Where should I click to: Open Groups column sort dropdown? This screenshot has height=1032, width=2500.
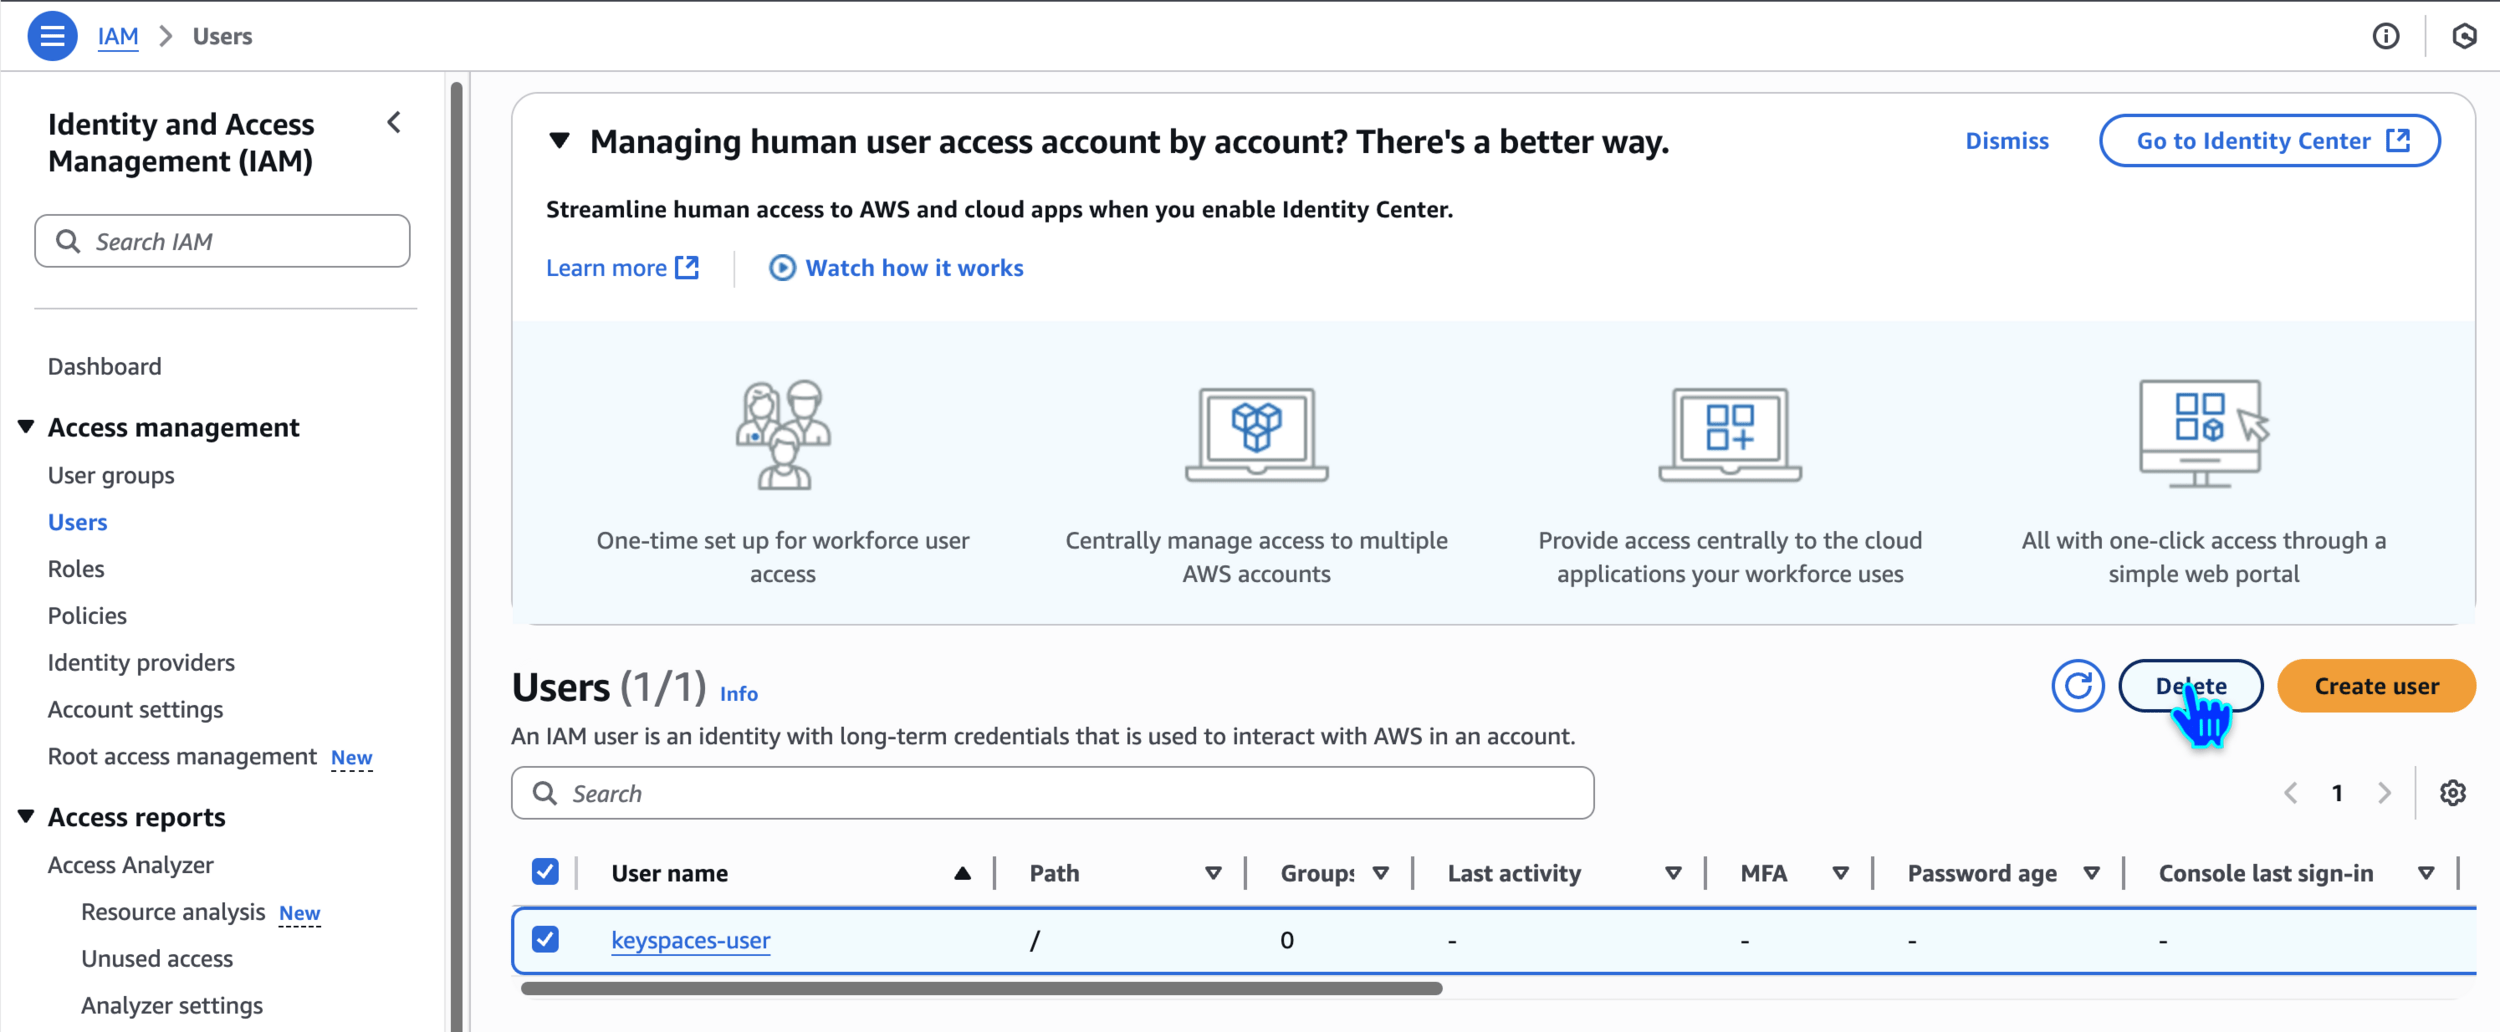(x=1381, y=873)
